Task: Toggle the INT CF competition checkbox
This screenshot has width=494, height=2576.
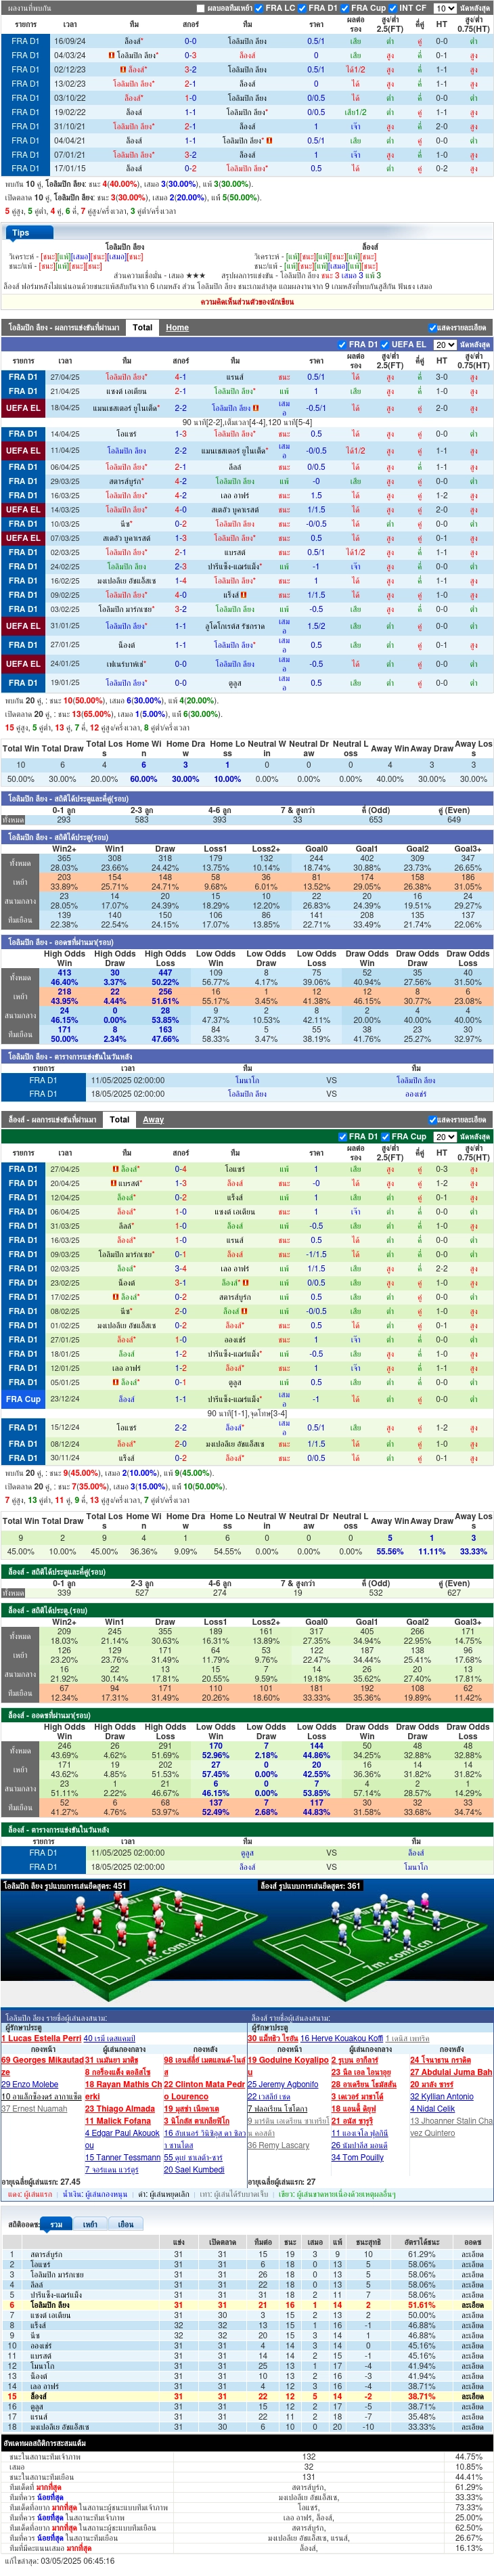Action: (393, 8)
